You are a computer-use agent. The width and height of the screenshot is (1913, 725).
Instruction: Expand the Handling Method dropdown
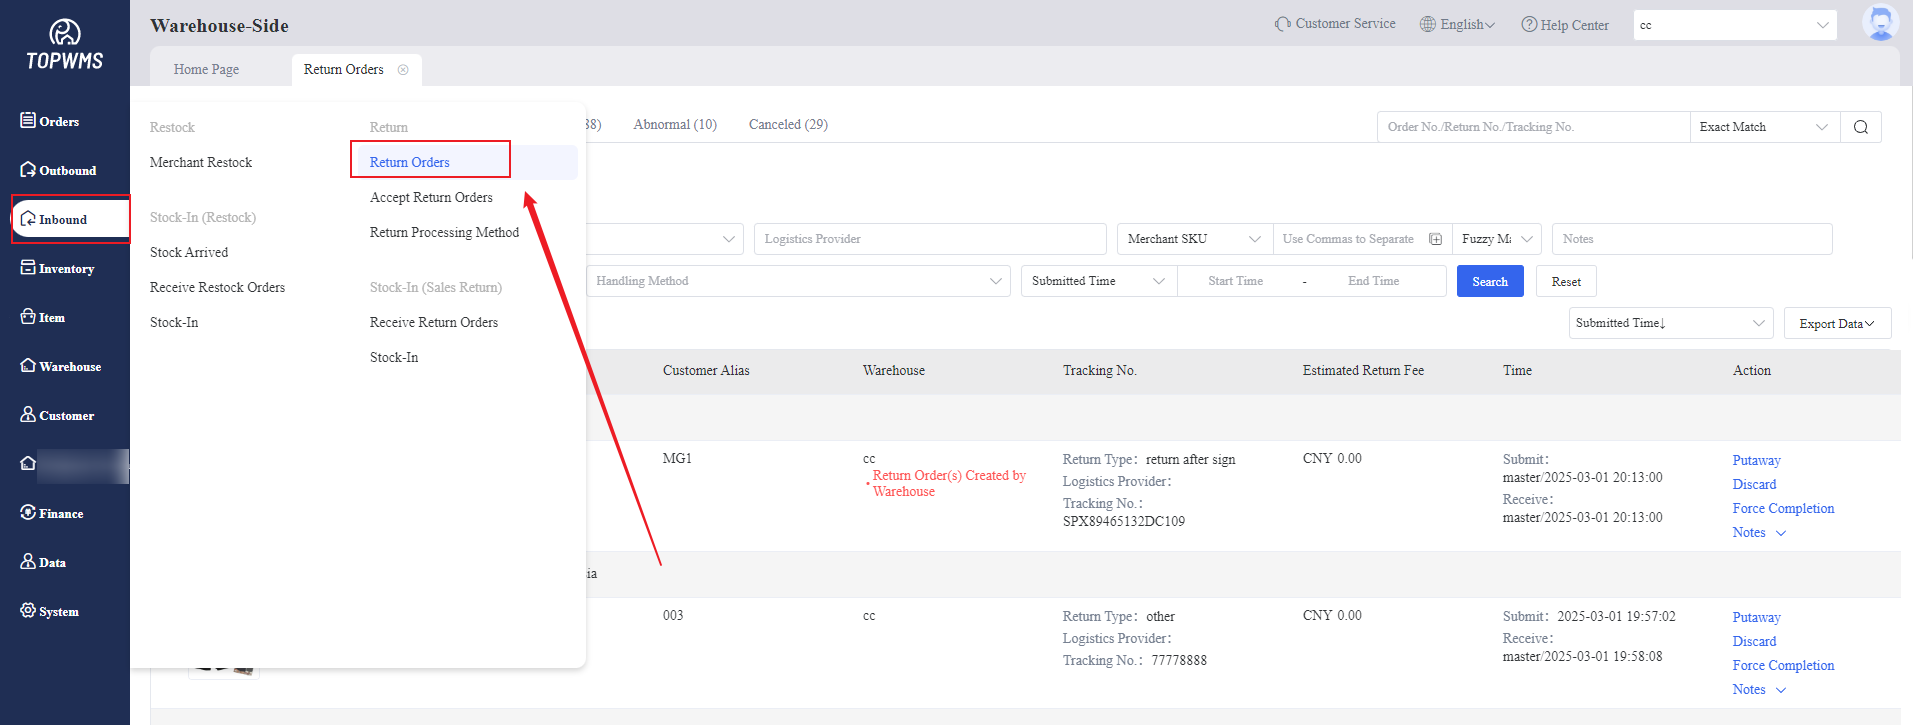coord(797,281)
